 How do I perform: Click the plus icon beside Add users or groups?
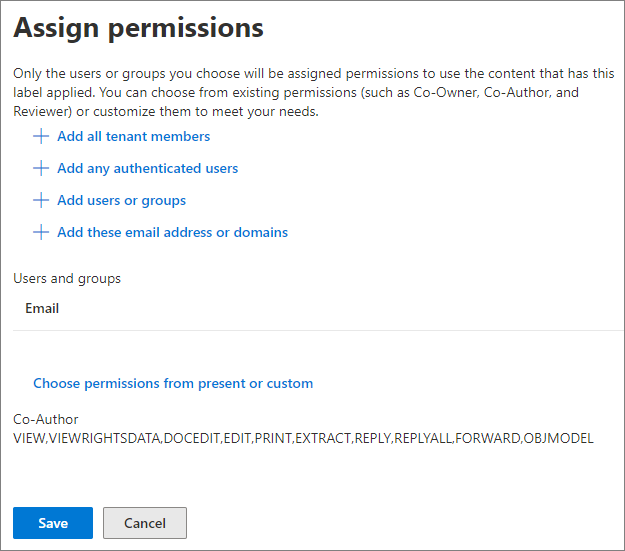(x=41, y=200)
